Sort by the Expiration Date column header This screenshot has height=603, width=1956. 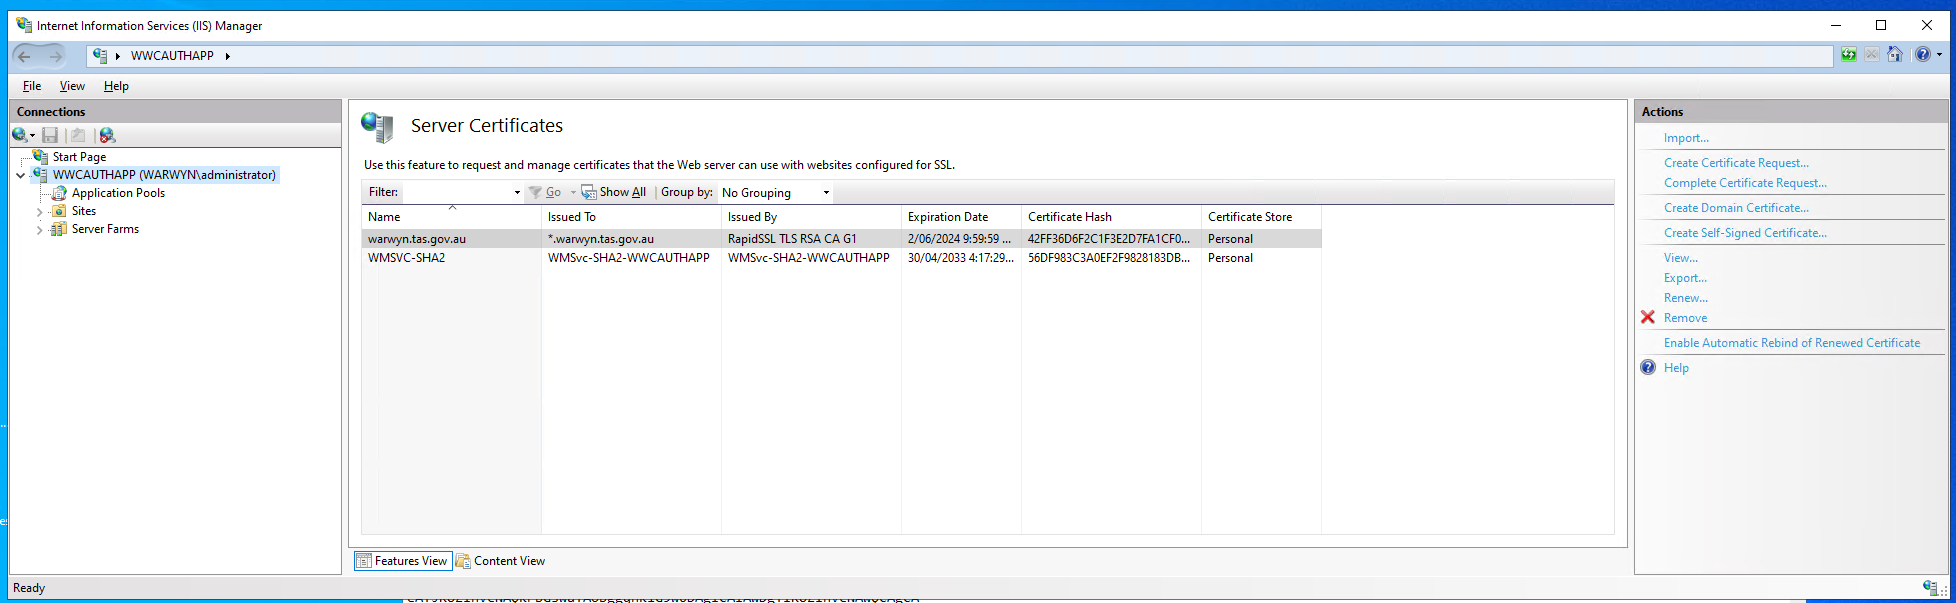click(x=961, y=217)
